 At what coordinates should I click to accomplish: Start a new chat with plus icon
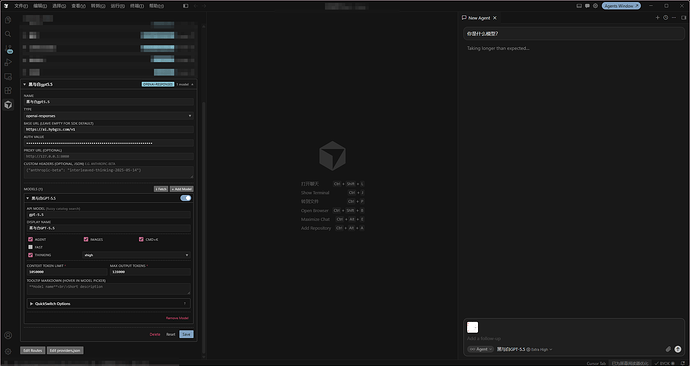(x=657, y=18)
